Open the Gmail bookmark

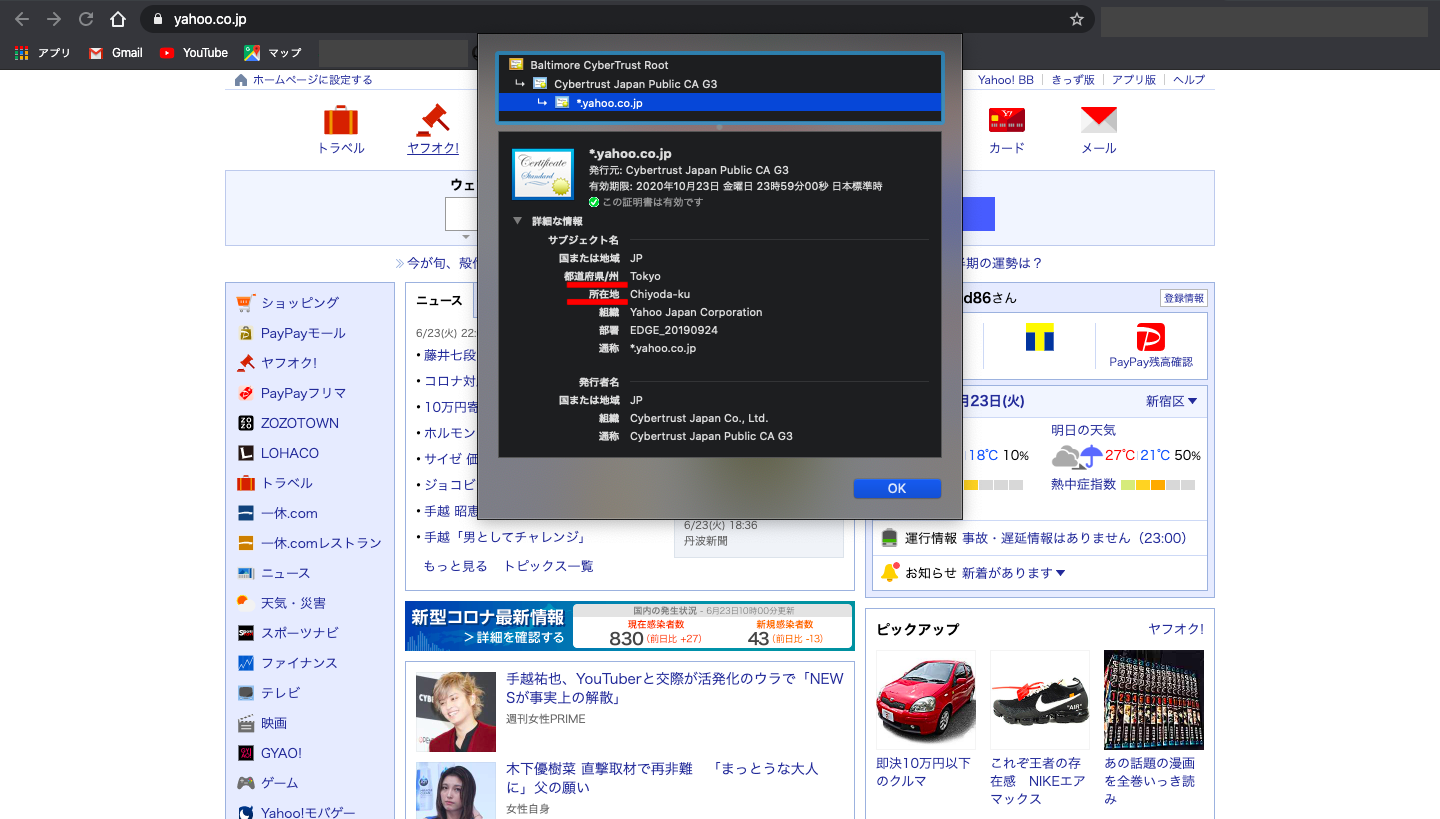click(116, 53)
